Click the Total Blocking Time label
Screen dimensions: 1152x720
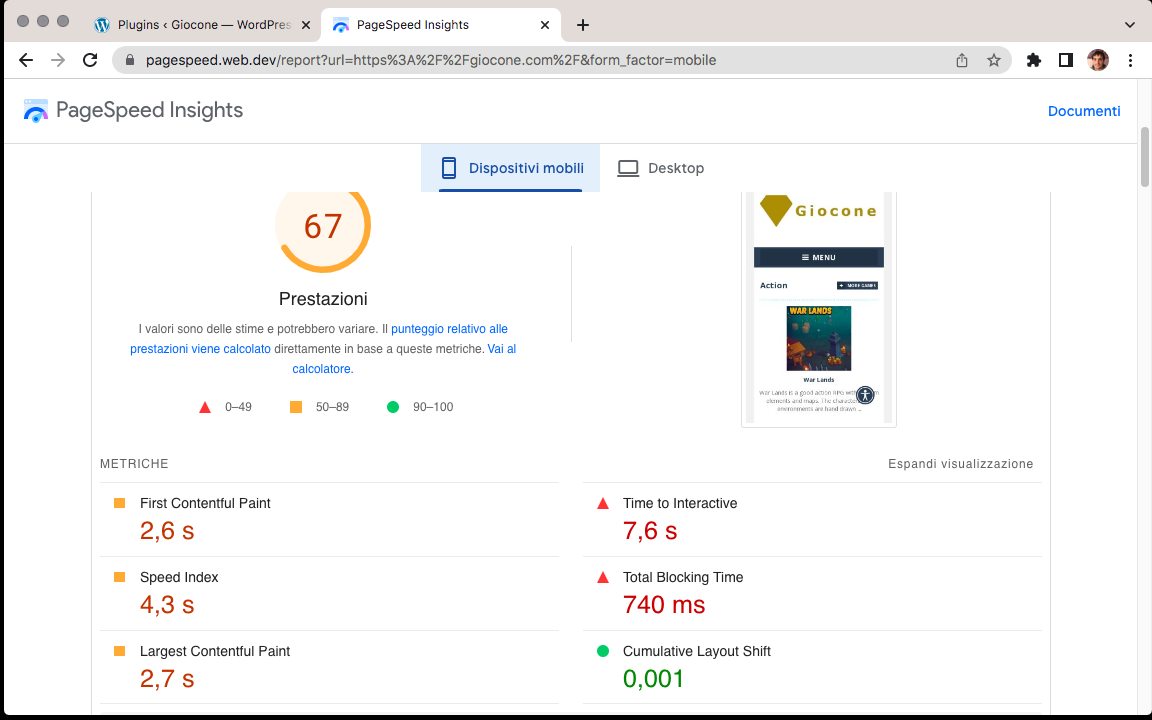point(683,577)
